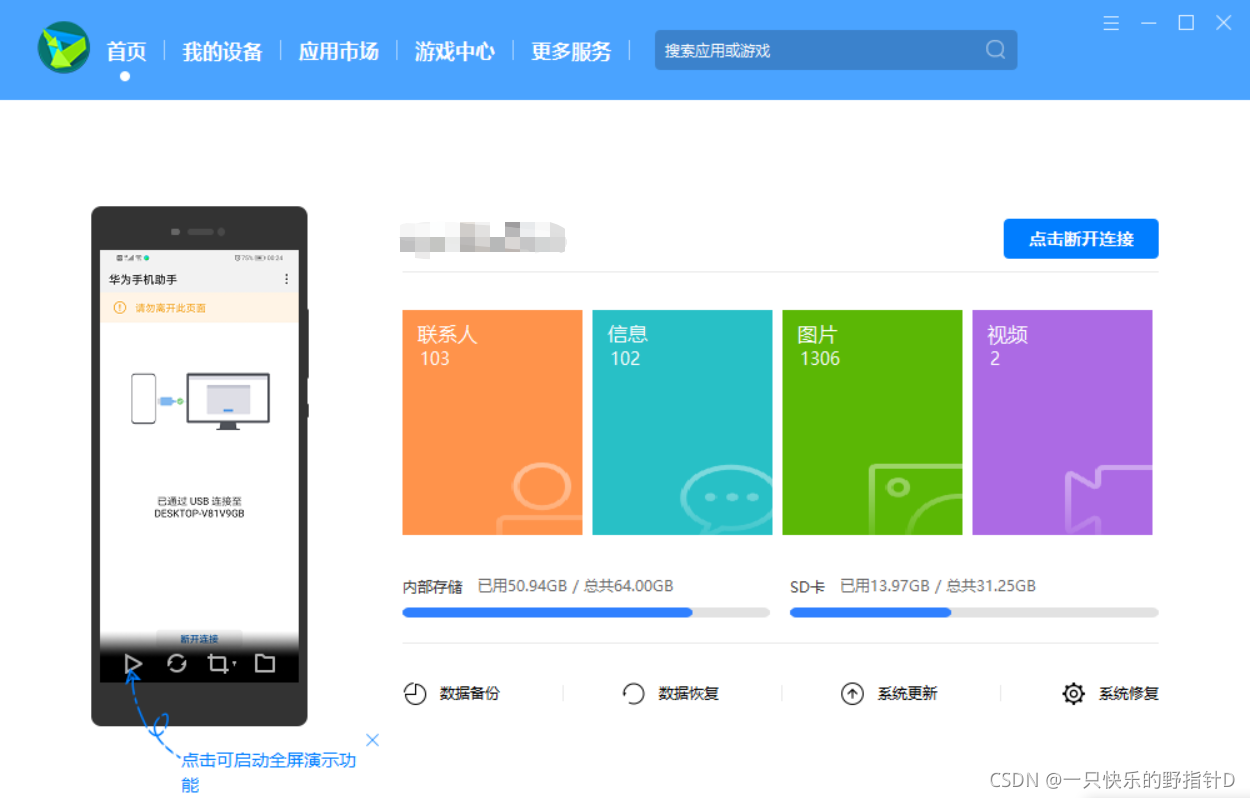Click the HiSuite logo icon
Screen dimensions: 1250x798
coord(64,47)
